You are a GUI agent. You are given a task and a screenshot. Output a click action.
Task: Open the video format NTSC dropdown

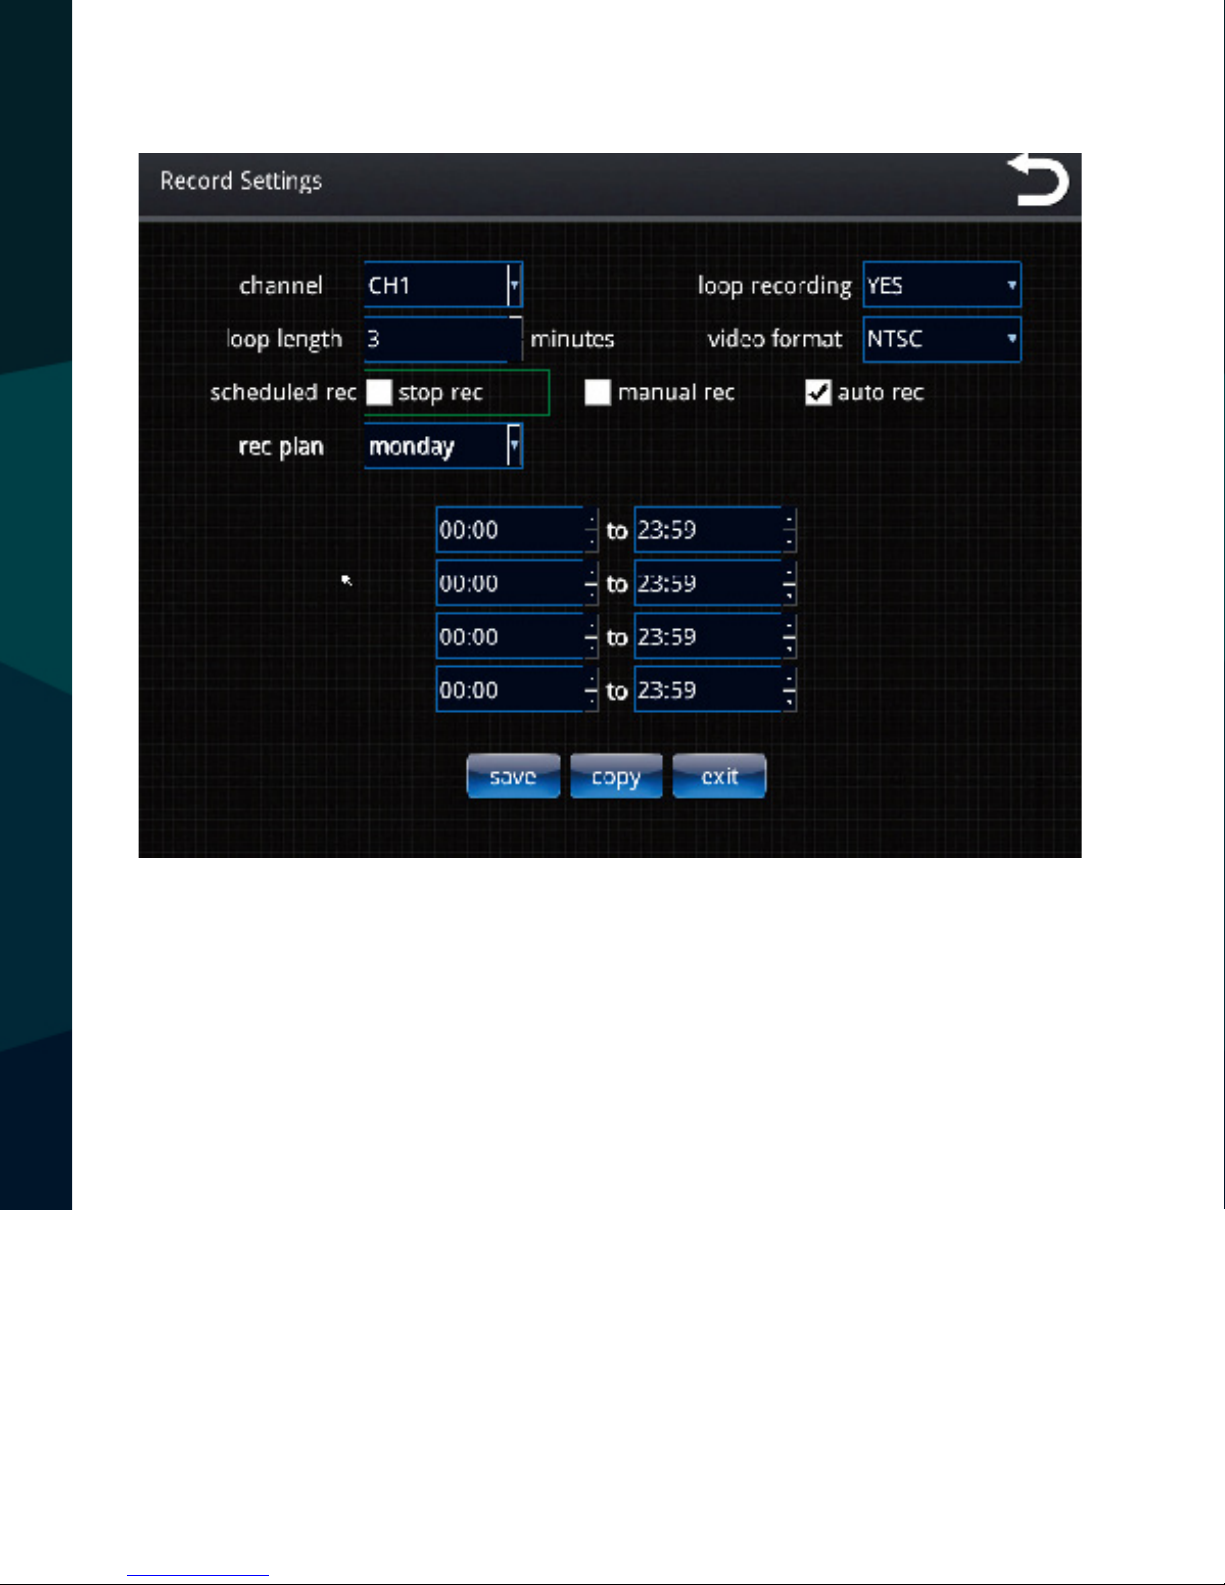[942, 339]
